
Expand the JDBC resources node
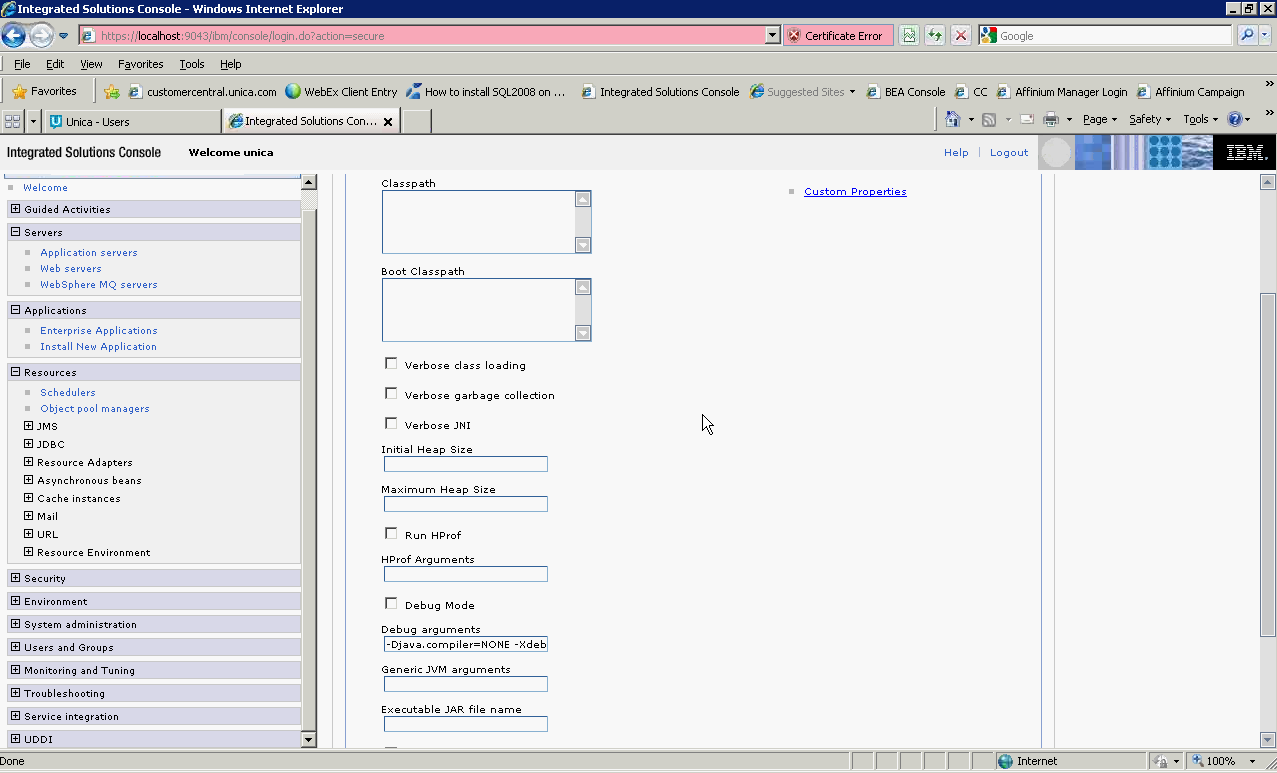tap(28, 444)
